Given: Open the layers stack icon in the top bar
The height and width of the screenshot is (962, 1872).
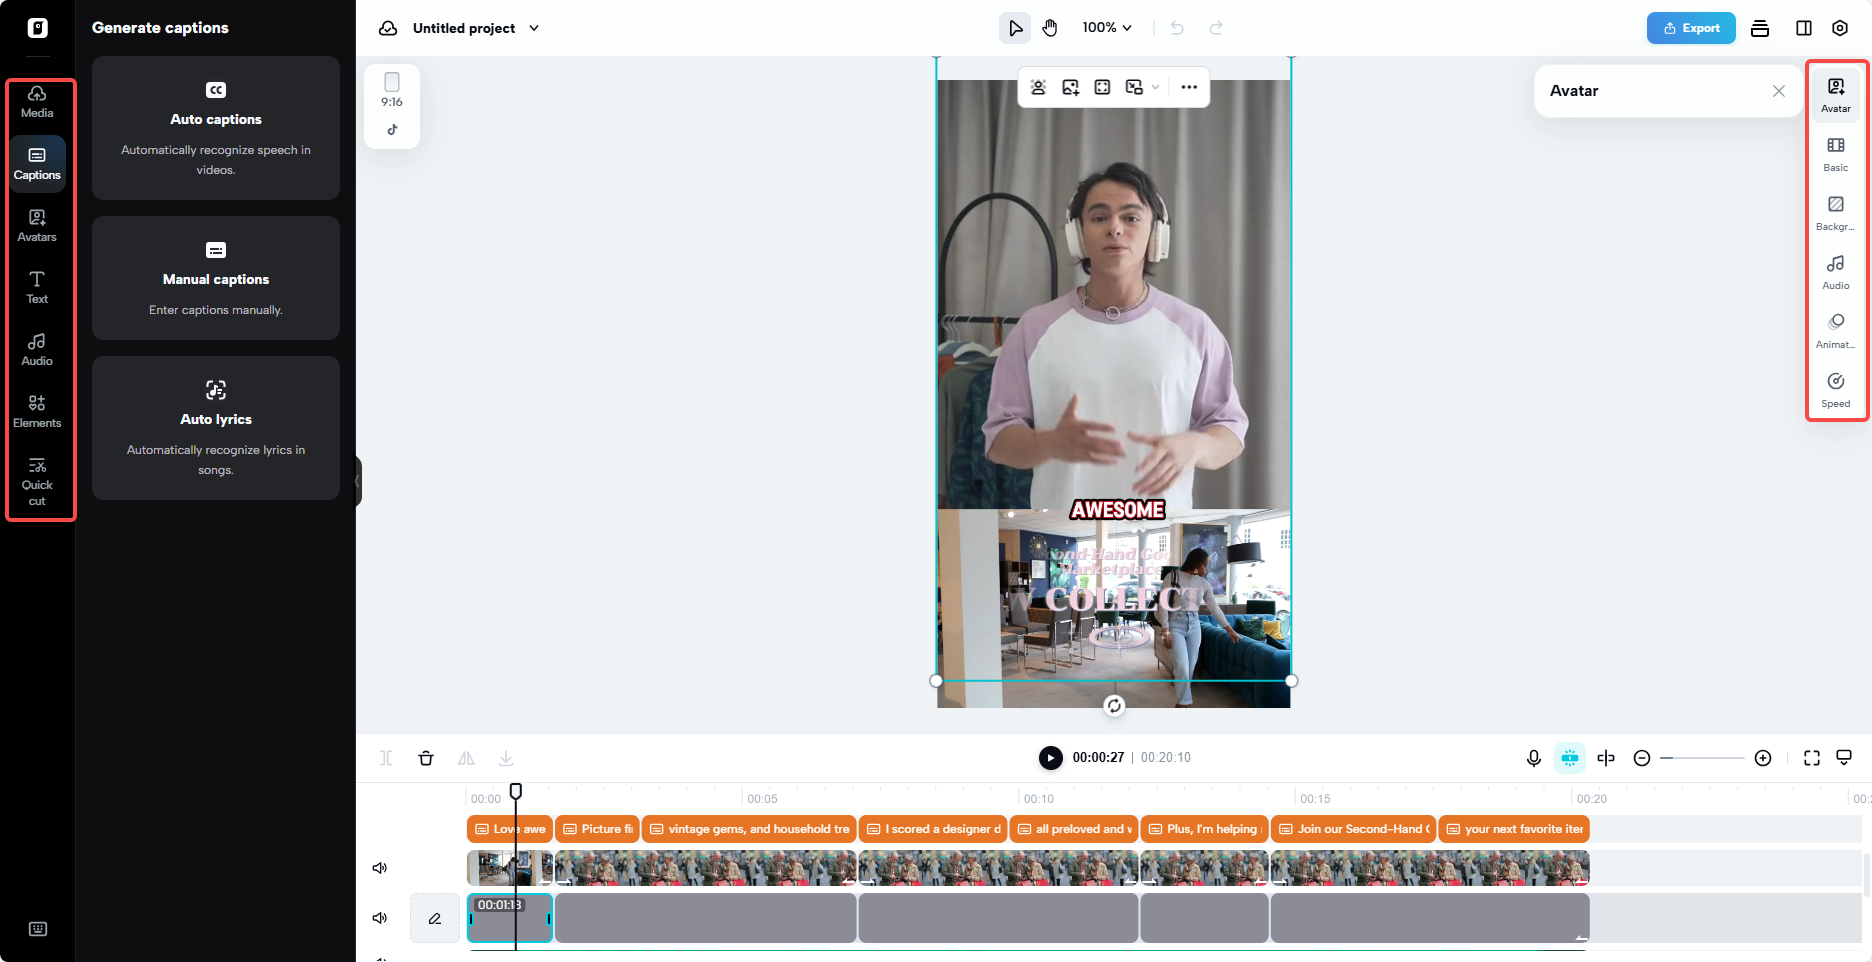Looking at the screenshot, I should [1760, 28].
